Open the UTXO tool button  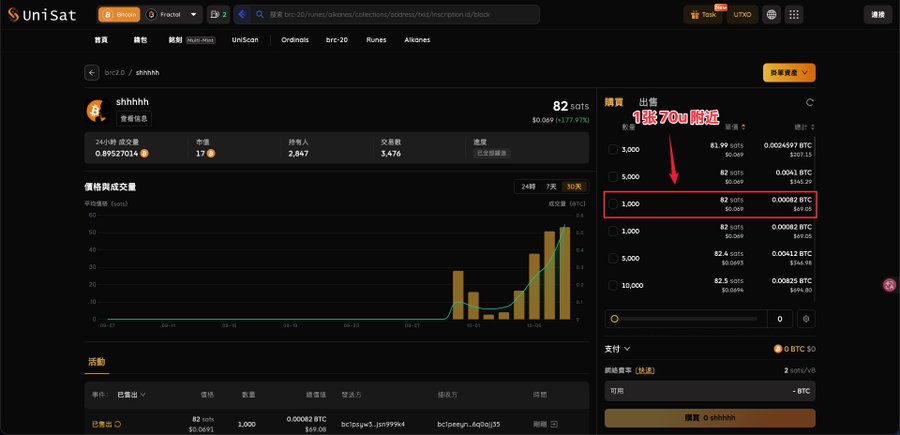click(742, 15)
